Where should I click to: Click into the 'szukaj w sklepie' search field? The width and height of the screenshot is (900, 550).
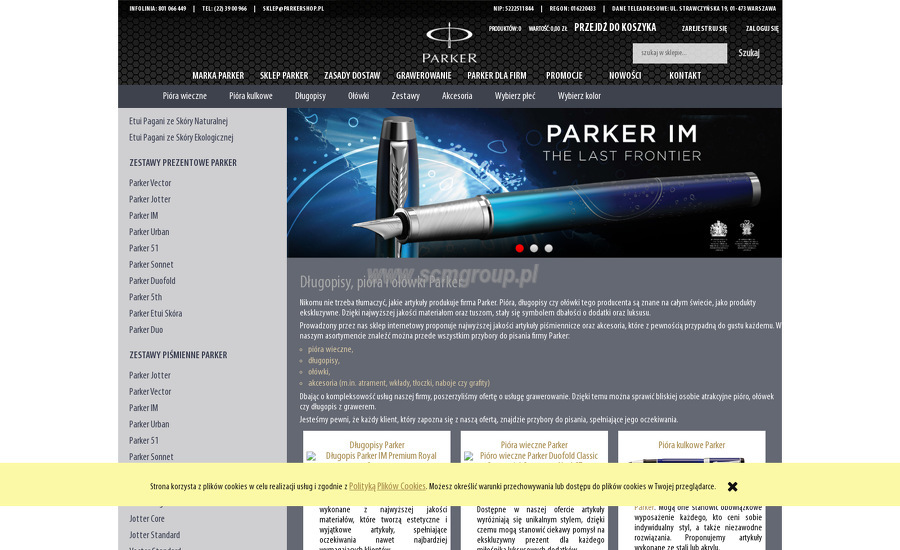(x=680, y=53)
